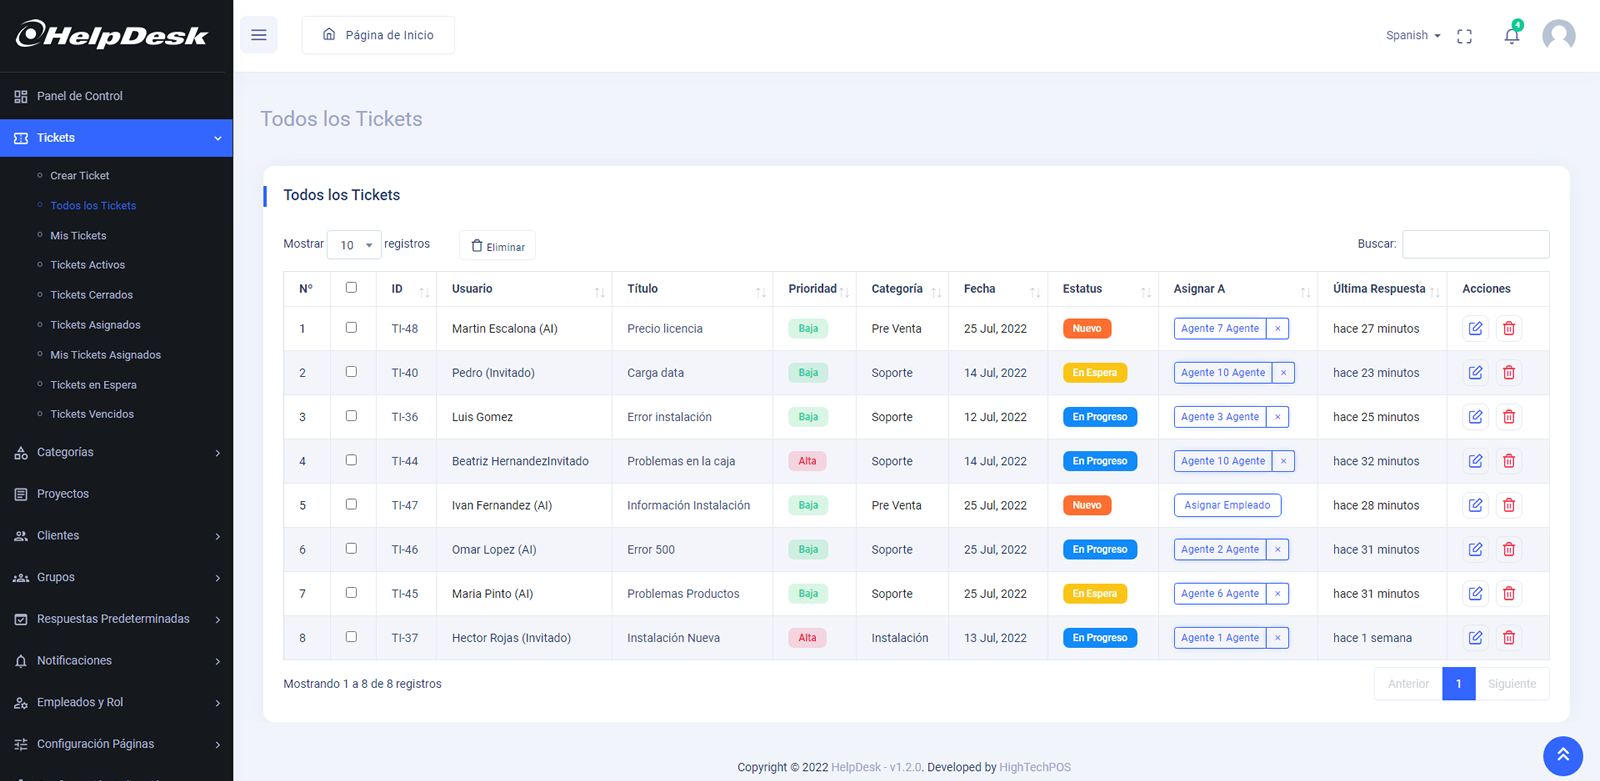
Task: Check the box for ticket TI-36
Action: click(x=351, y=416)
